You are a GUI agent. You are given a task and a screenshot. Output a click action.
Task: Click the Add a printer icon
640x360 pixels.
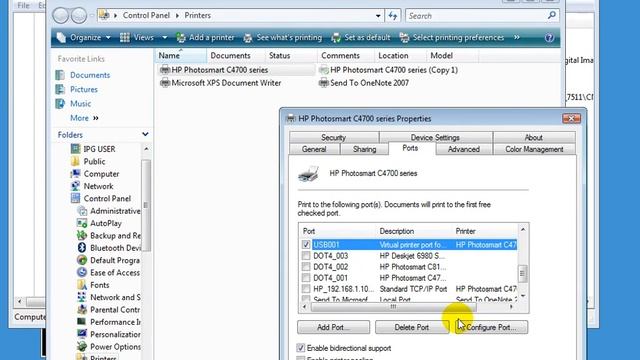click(x=181, y=38)
